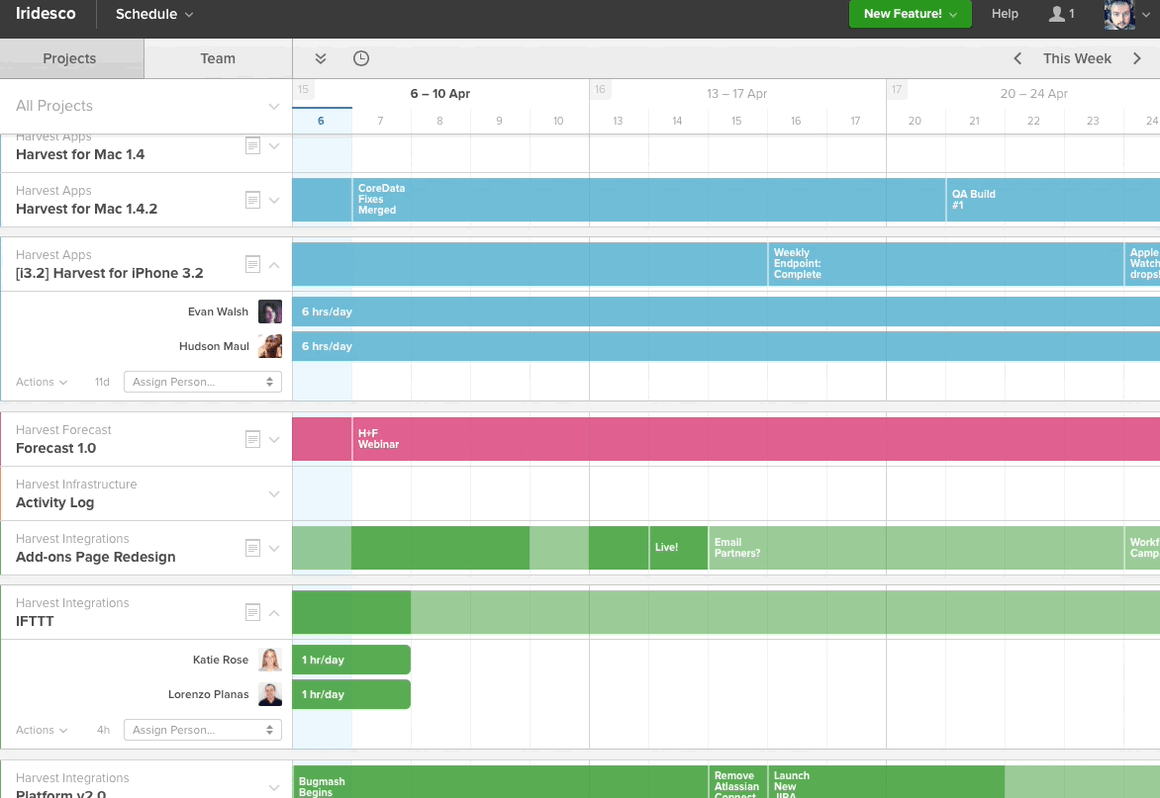Click the Live! milestone marker
This screenshot has height=798, width=1160.
(679, 548)
